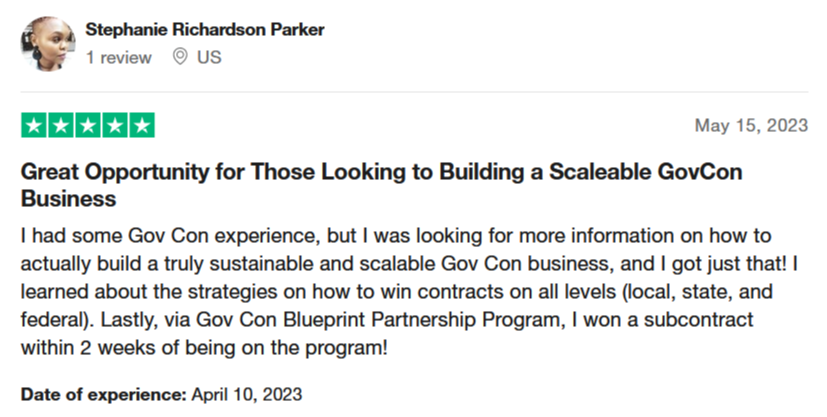The height and width of the screenshot is (417, 827).
Task: Click the review text starting "I had some Gov Con"
Action: [x=409, y=291]
